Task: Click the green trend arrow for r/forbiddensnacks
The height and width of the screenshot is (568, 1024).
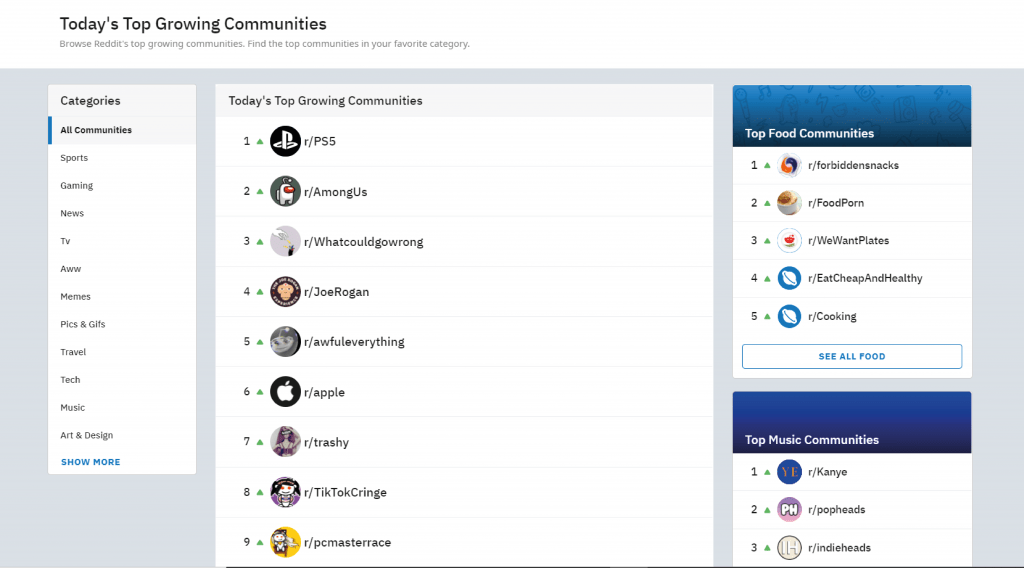Action: point(767,166)
